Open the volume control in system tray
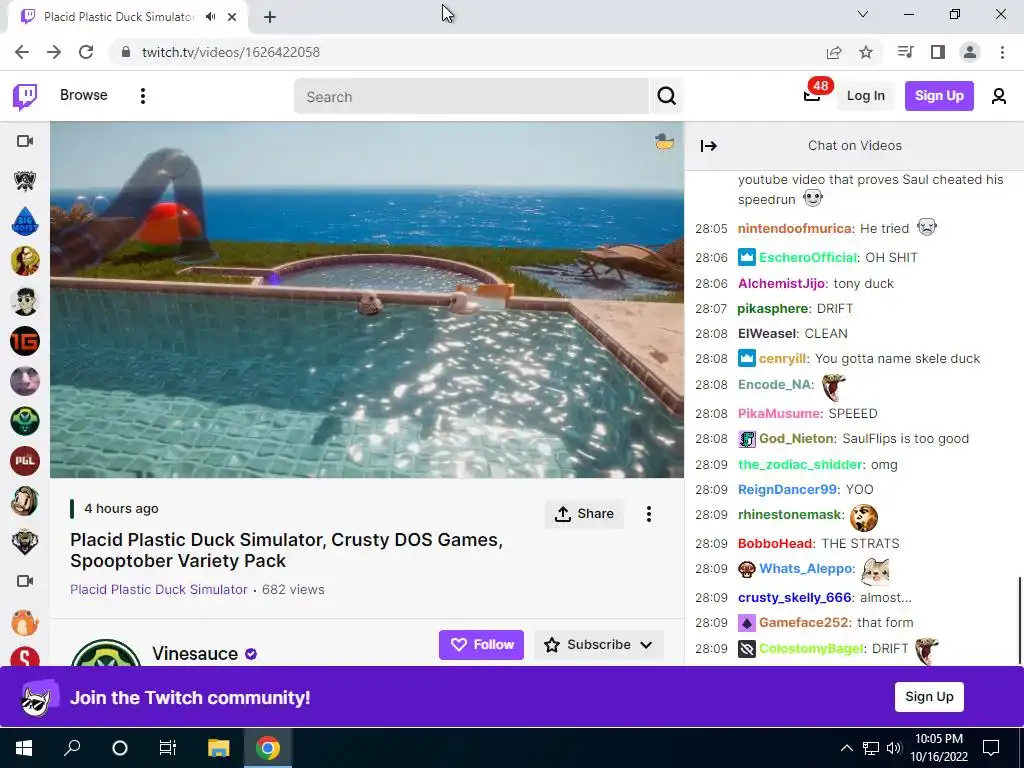Image resolution: width=1024 pixels, height=768 pixels. [x=894, y=748]
